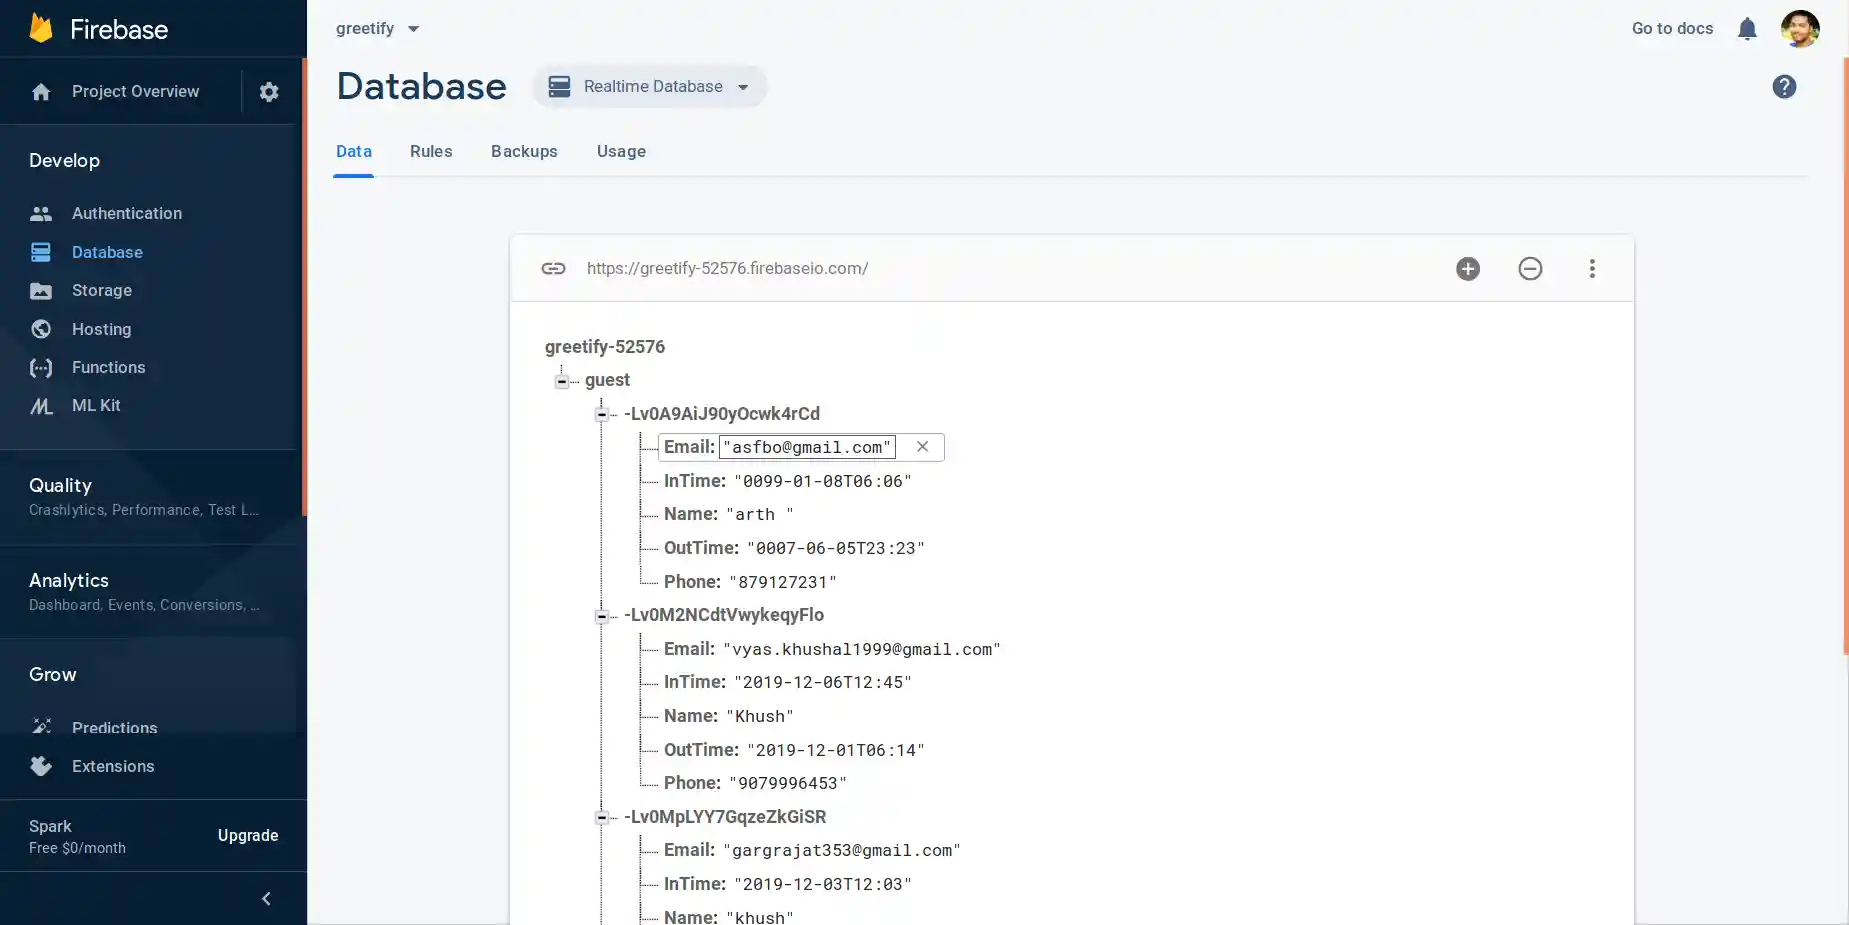The image size is (1849, 925).
Task: Click the project settings gear icon
Action: [x=268, y=92]
